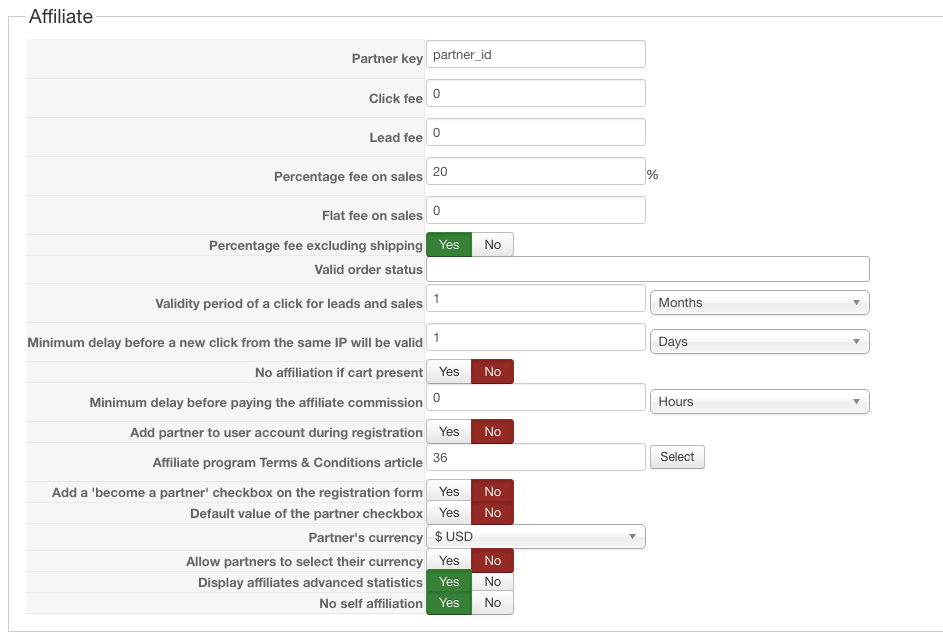Image resolution: width=943 pixels, height=640 pixels.
Task: Click into the Click fee field
Action: (x=536, y=94)
